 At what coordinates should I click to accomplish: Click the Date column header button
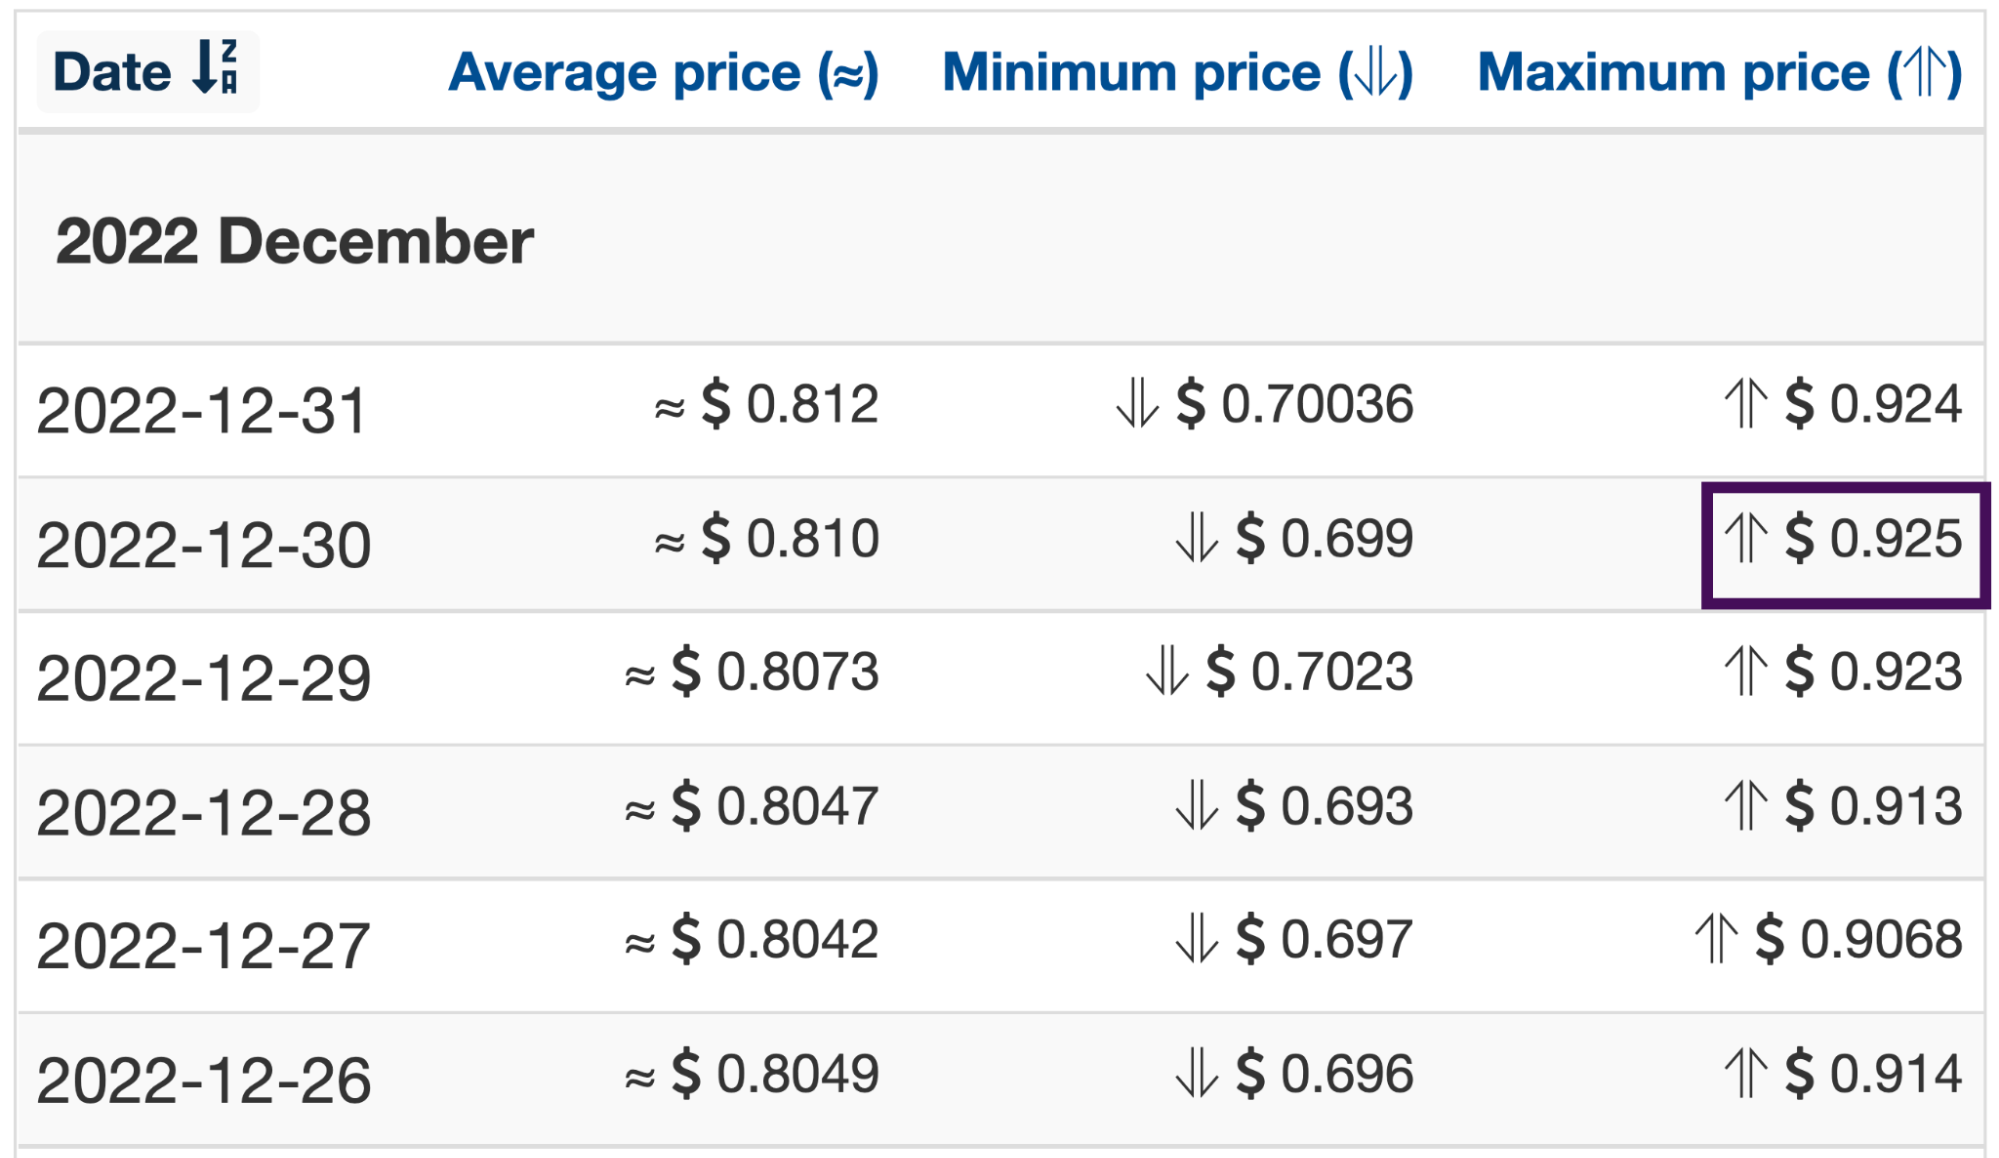147,71
